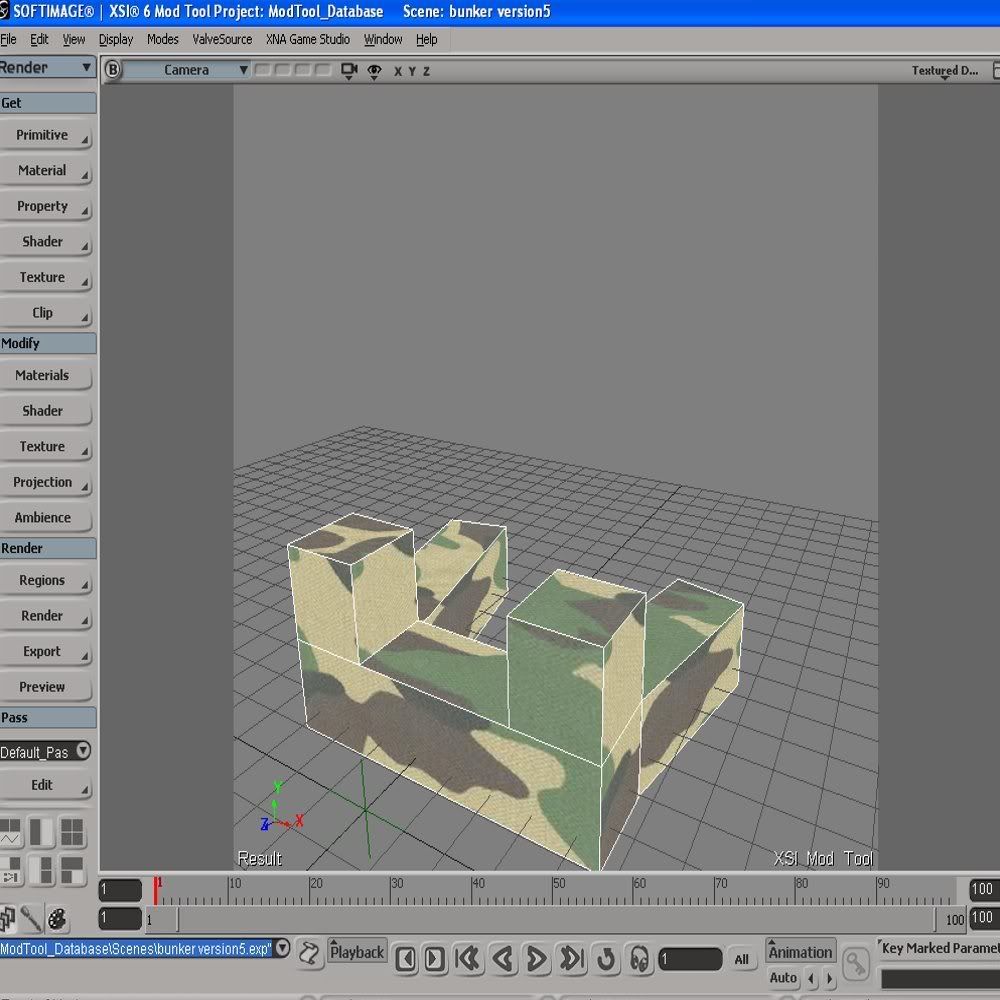Open the Playback menu

tap(357, 952)
